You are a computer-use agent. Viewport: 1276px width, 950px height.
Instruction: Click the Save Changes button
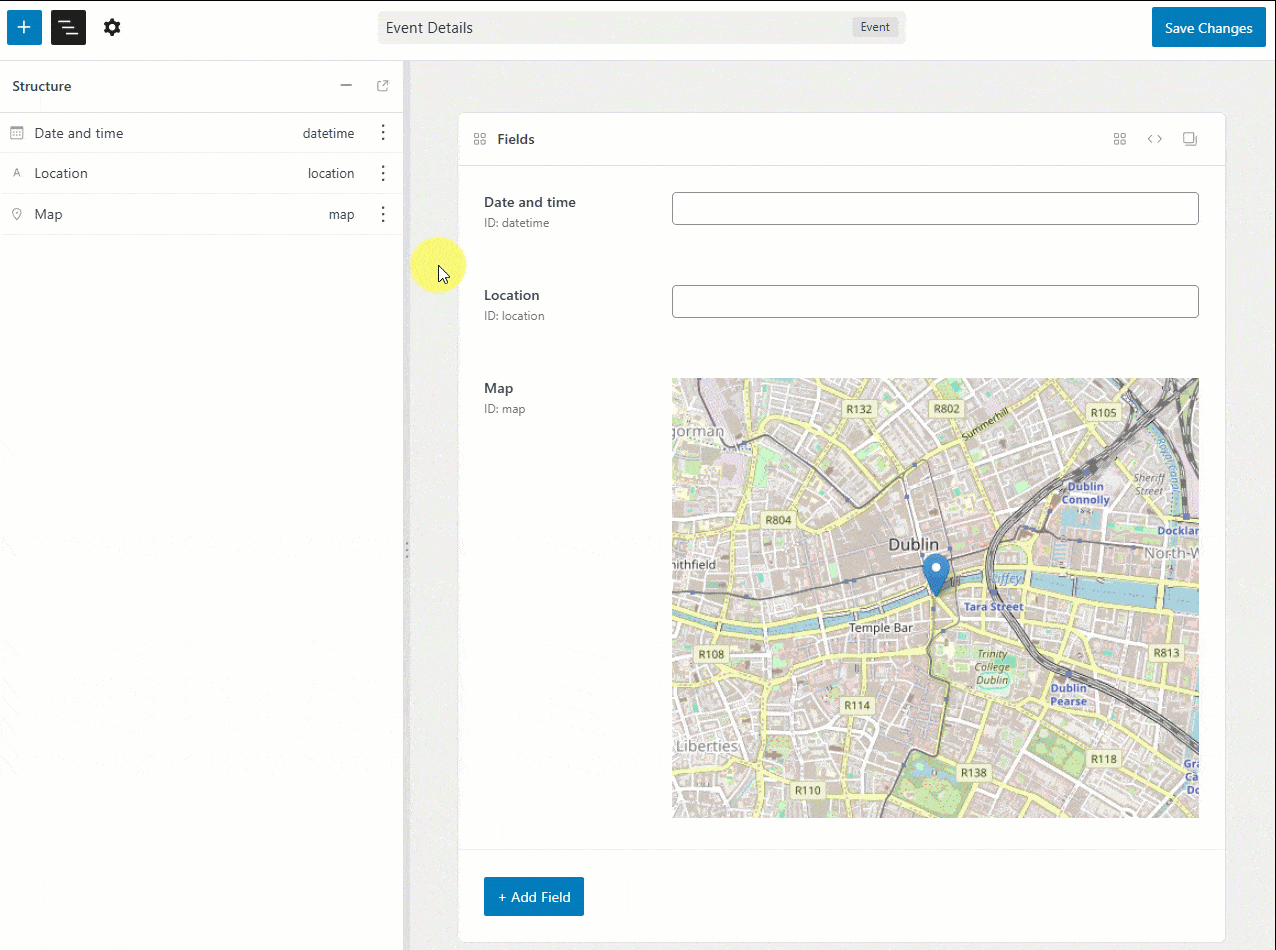[x=1208, y=28]
